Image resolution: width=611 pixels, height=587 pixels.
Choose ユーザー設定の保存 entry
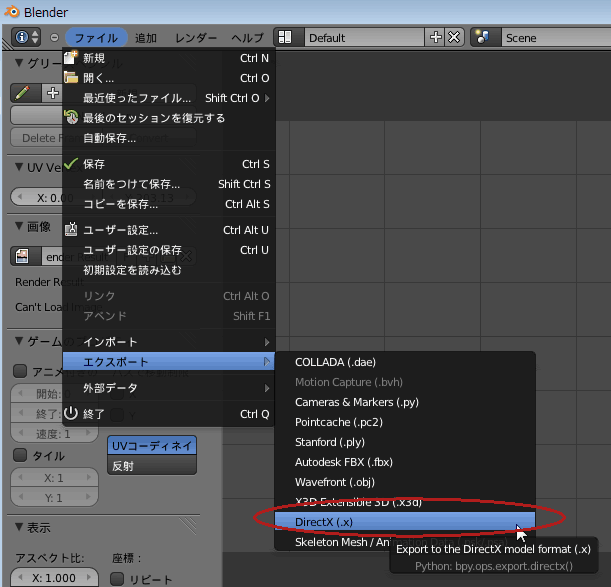(168, 250)
